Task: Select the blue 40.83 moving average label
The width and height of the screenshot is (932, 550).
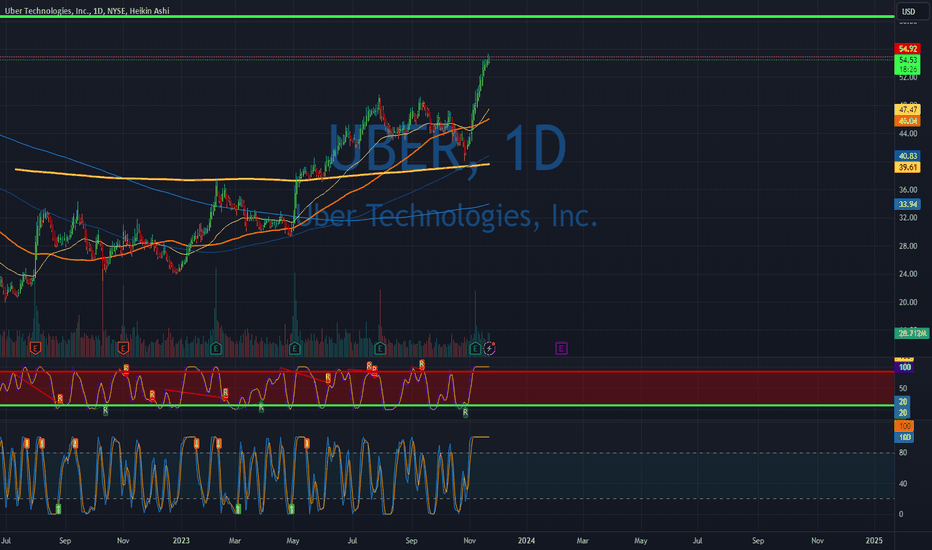Action: click(907, 156)
